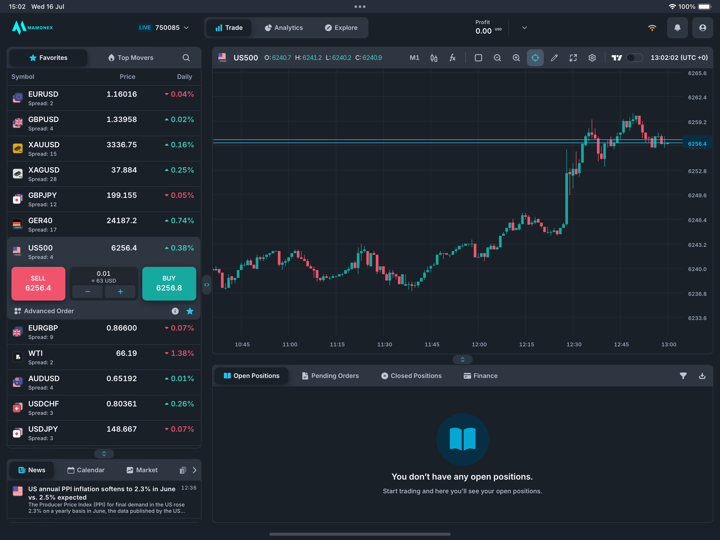Image resolution: width=720 pixels, height=540 pixels.
Task: Select the crosshair cursor tool
Action: (535, 58)
